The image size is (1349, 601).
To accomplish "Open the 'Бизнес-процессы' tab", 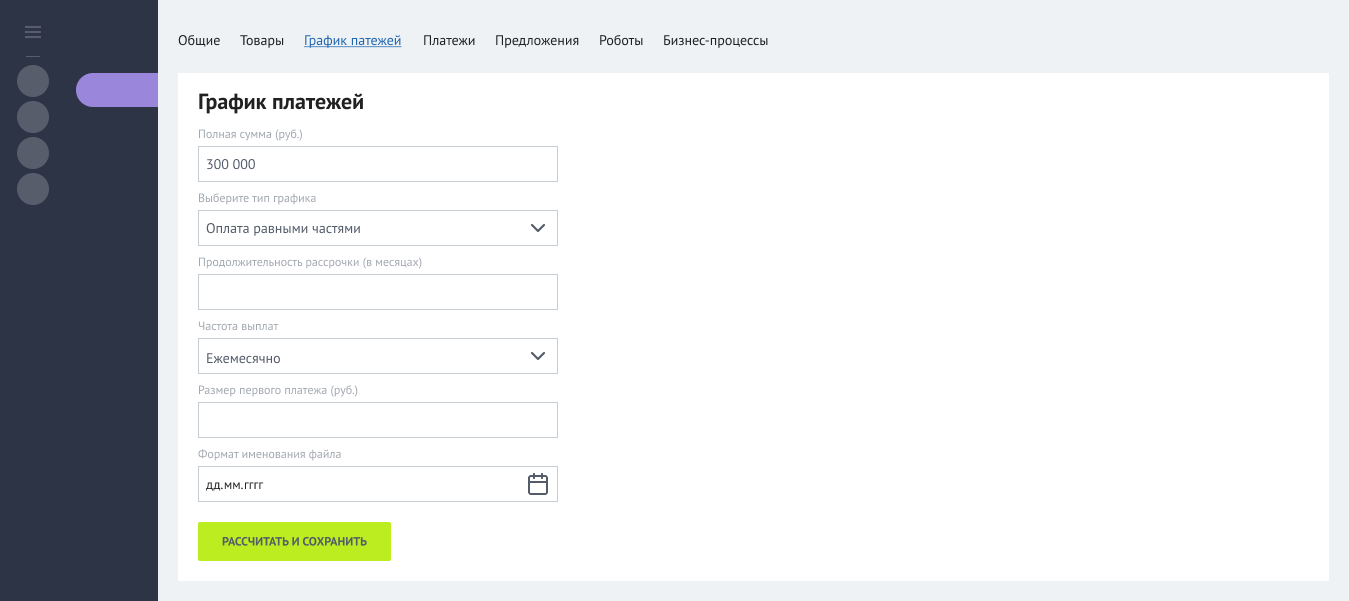I will point(715,41).
